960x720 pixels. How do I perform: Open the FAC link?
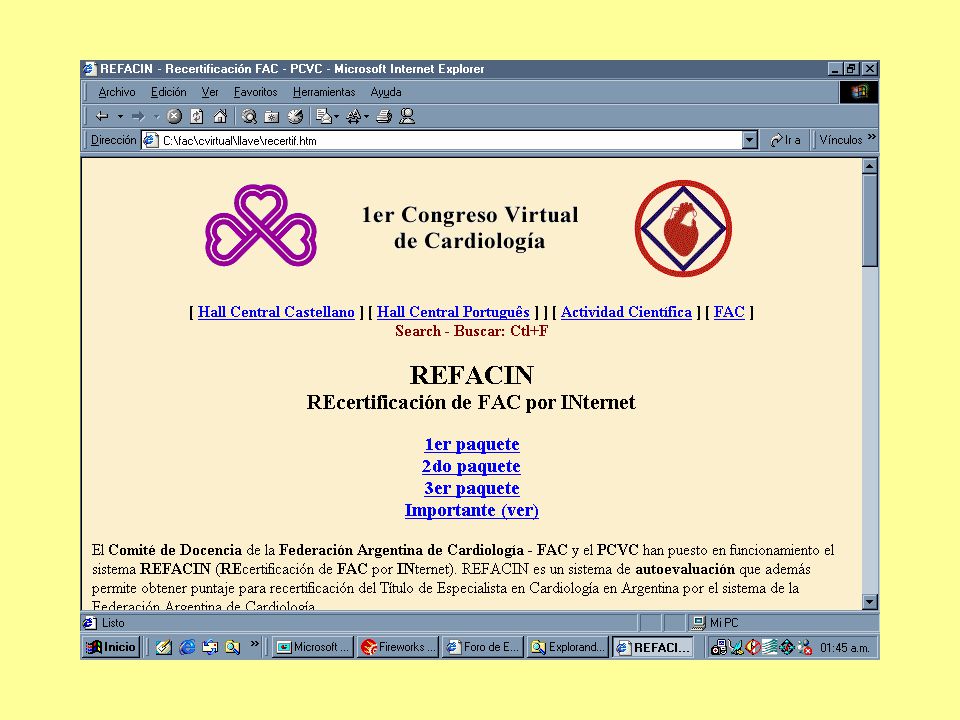pos(729,312)
